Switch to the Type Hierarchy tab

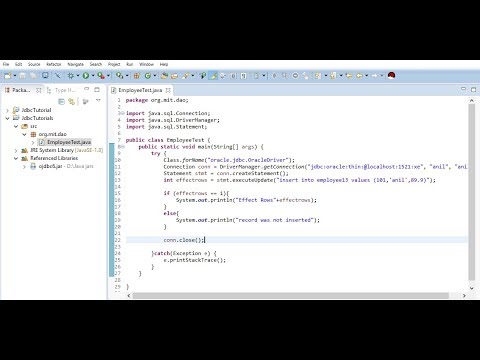[x=62, y=90]
